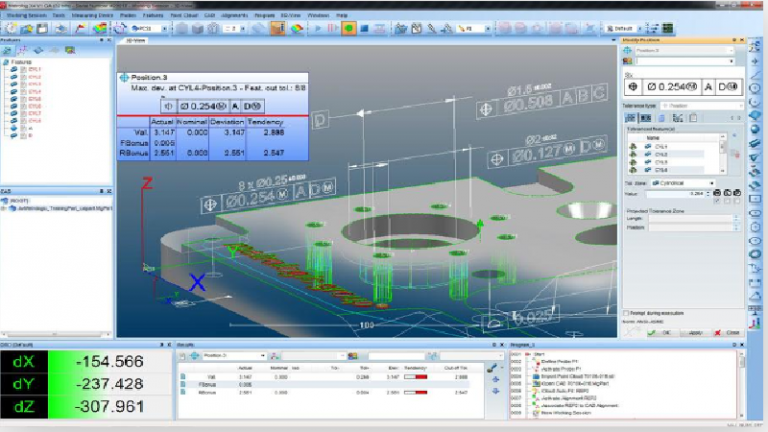Click the red remove-feature icon beside the tolerance list

[735, 154]
